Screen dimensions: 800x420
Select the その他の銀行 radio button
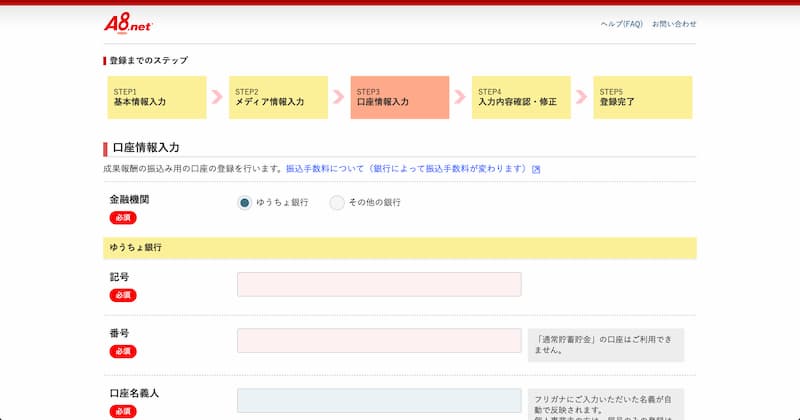[x=337, y=203]
